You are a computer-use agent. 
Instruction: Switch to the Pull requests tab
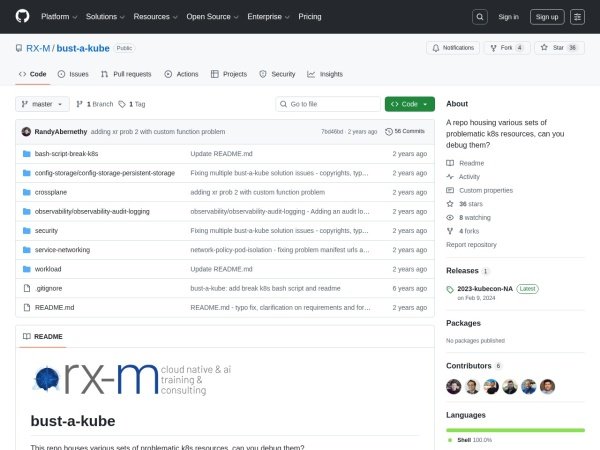[126, 74]
